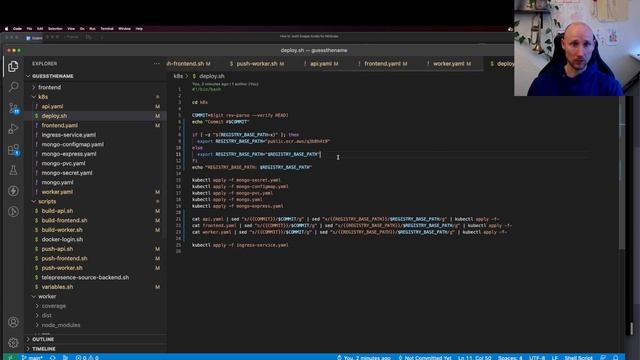Open build-frontend.sh script
The width and height of the screenshot is (640, 360).
pos(64,220)
